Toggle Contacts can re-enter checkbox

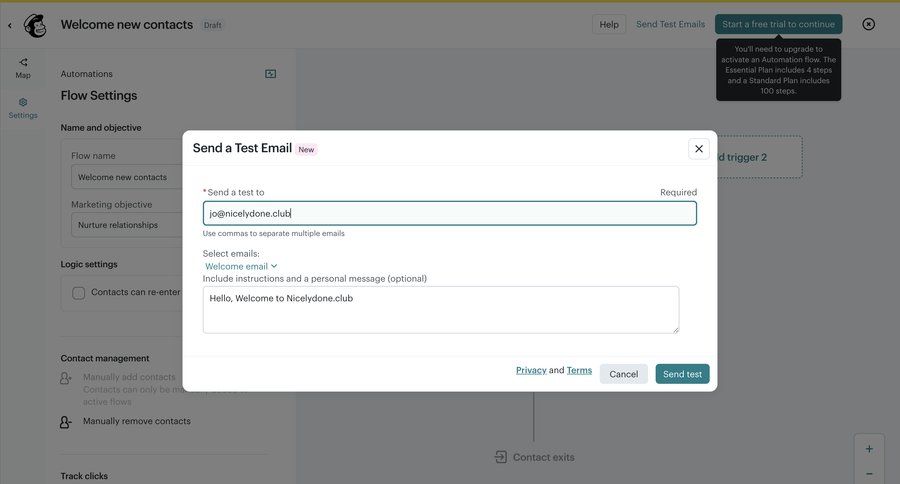tap(79, 293)
